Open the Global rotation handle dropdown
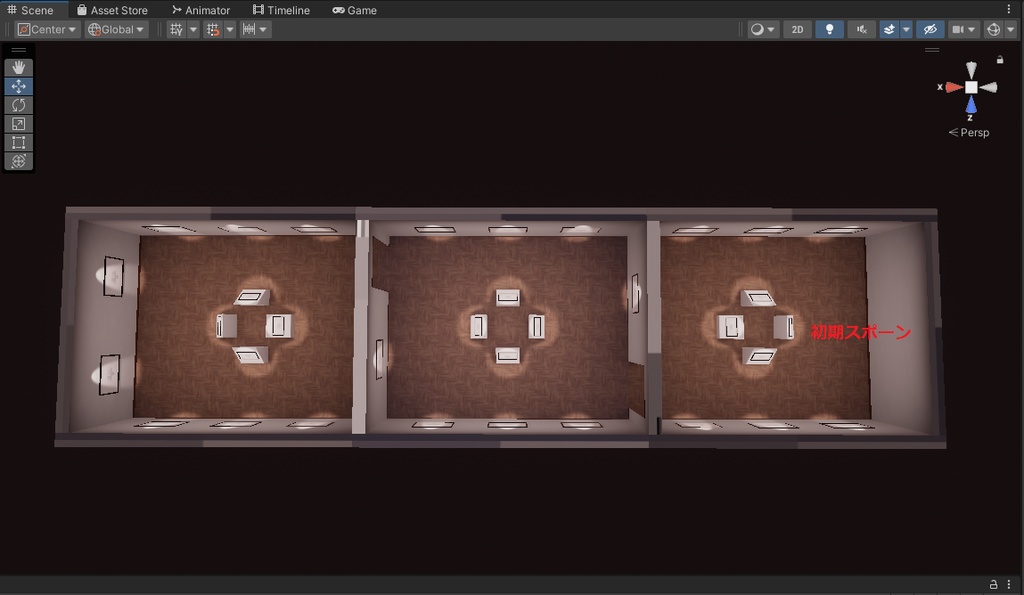 (116, 29)
